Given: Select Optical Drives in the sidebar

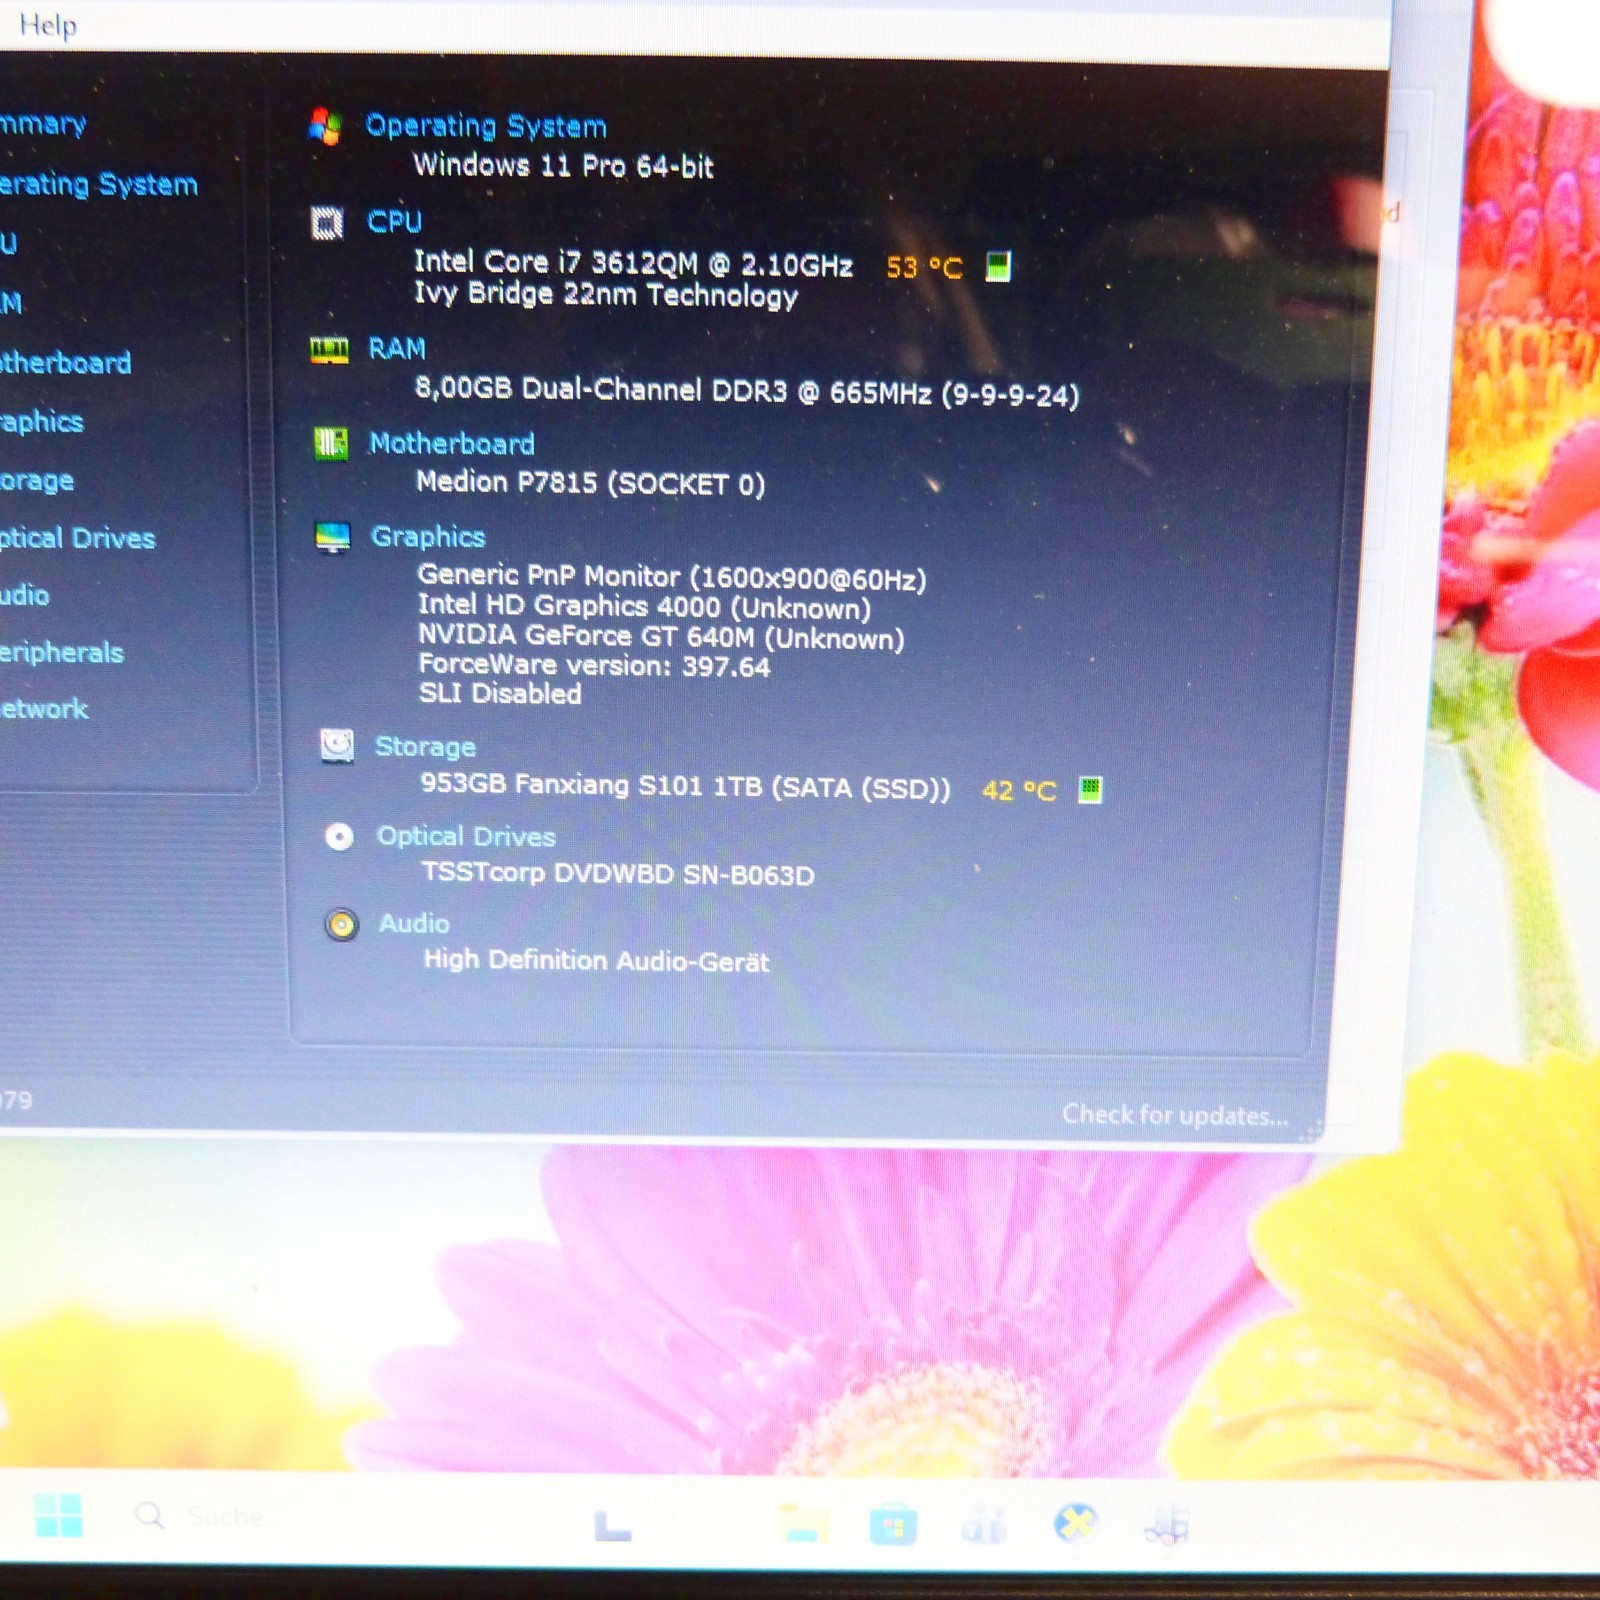Looking at the screenshot, I should tap(77, 538).
